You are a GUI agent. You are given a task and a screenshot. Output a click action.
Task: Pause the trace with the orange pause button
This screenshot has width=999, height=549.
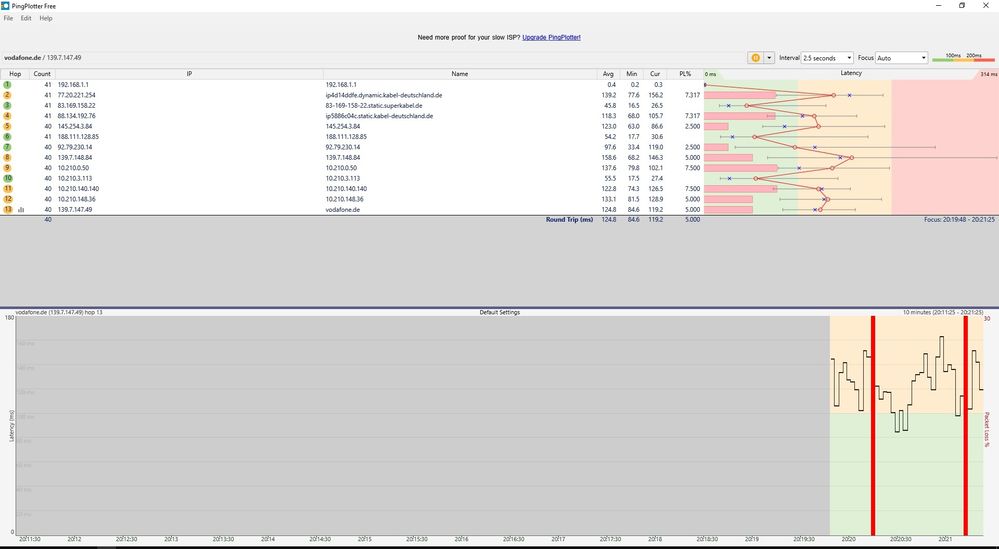756,57
